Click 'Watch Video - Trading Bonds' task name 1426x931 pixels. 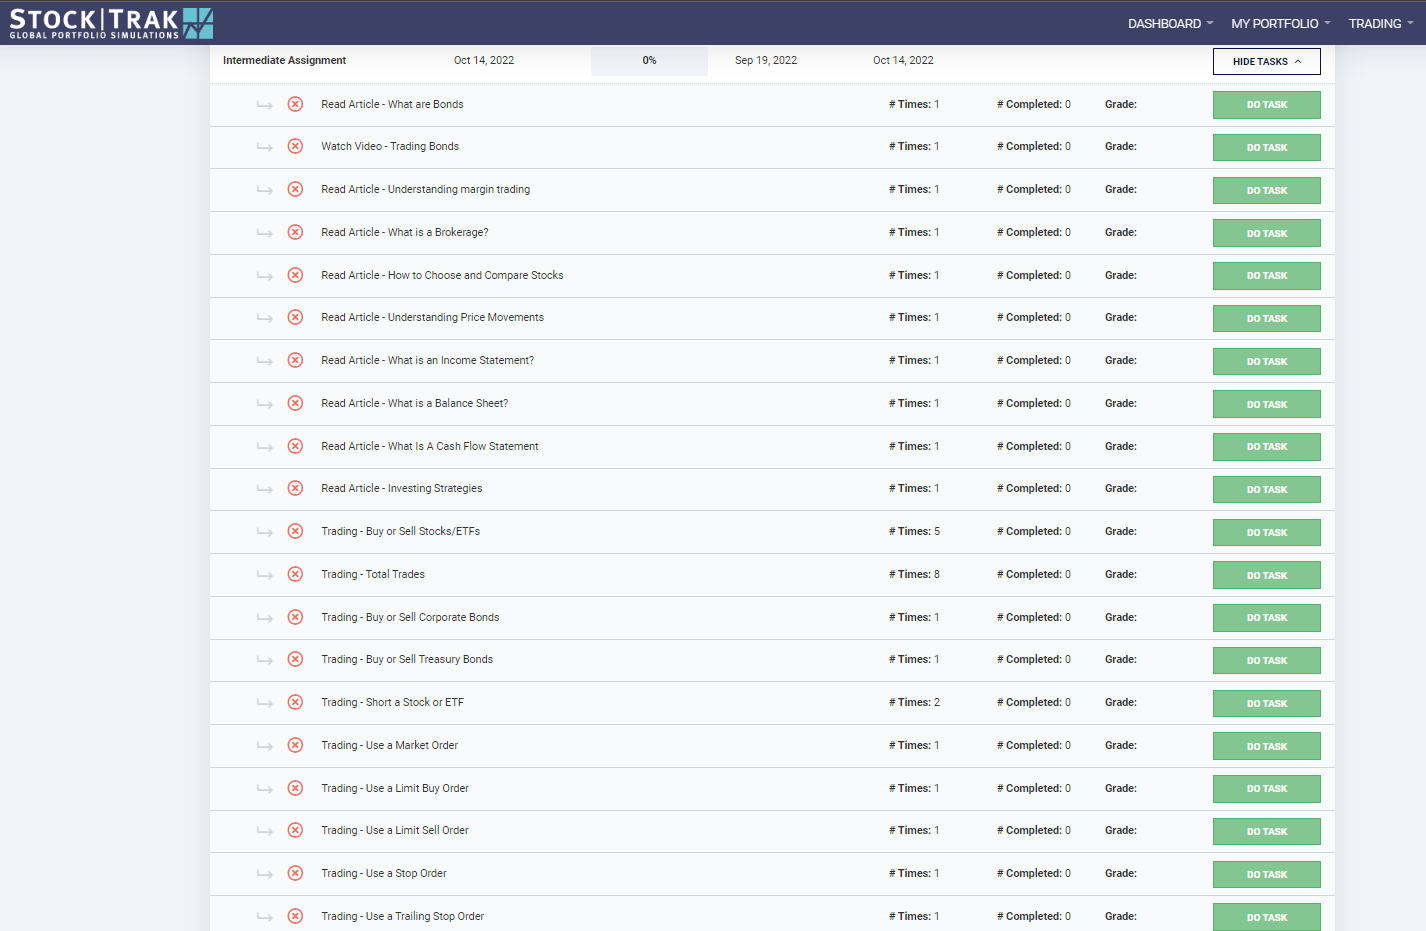point(390,146)
